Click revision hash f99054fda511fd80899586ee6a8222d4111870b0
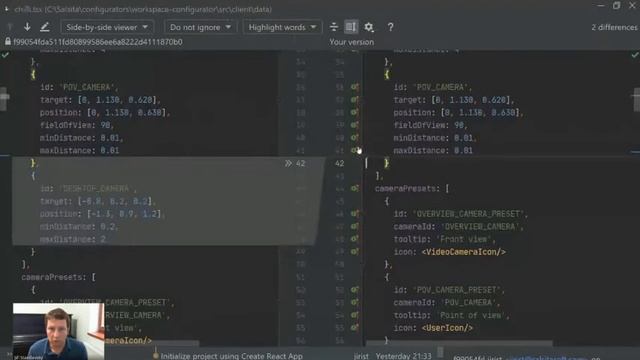The image size is (640, 360). click(x=98, y=42)
